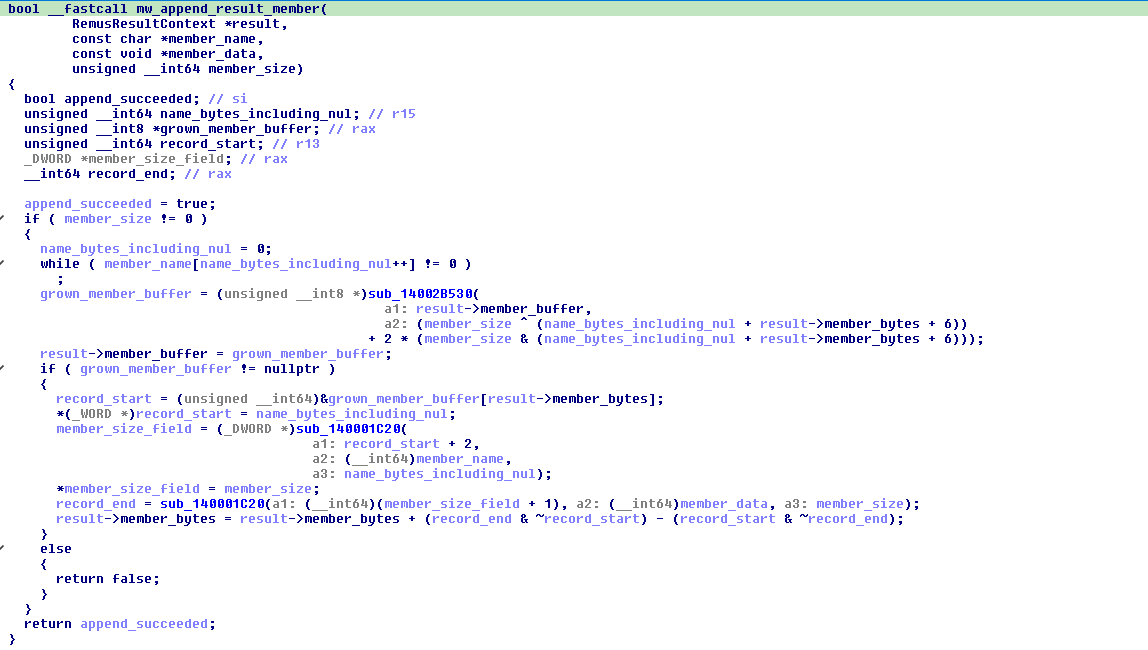Select function name mw_append_result_member

click(228, 9)
